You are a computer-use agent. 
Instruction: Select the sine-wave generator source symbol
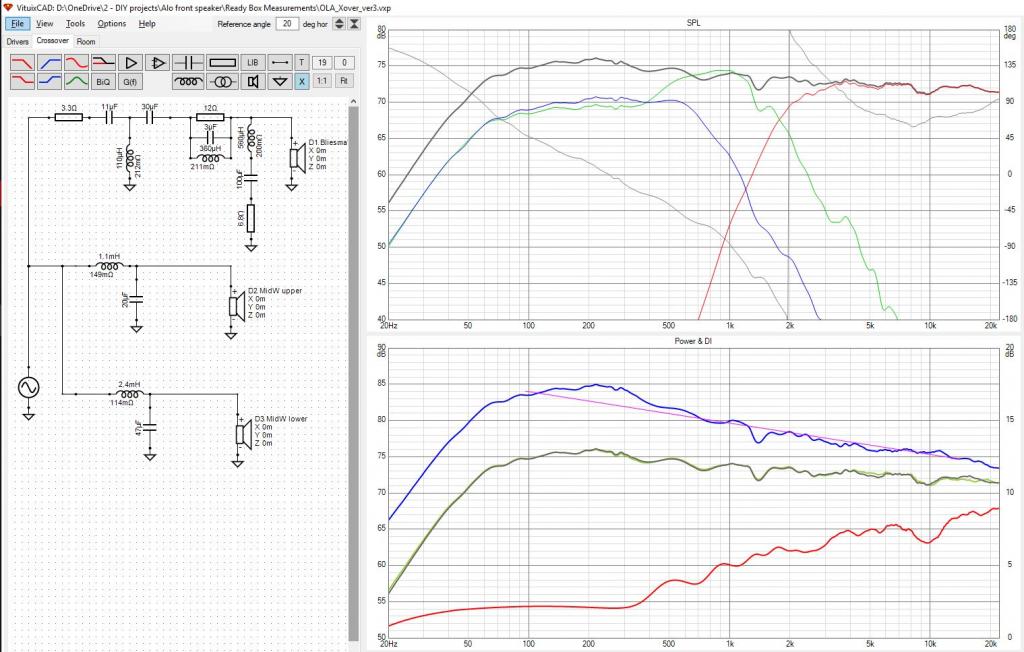pos(29,387)
